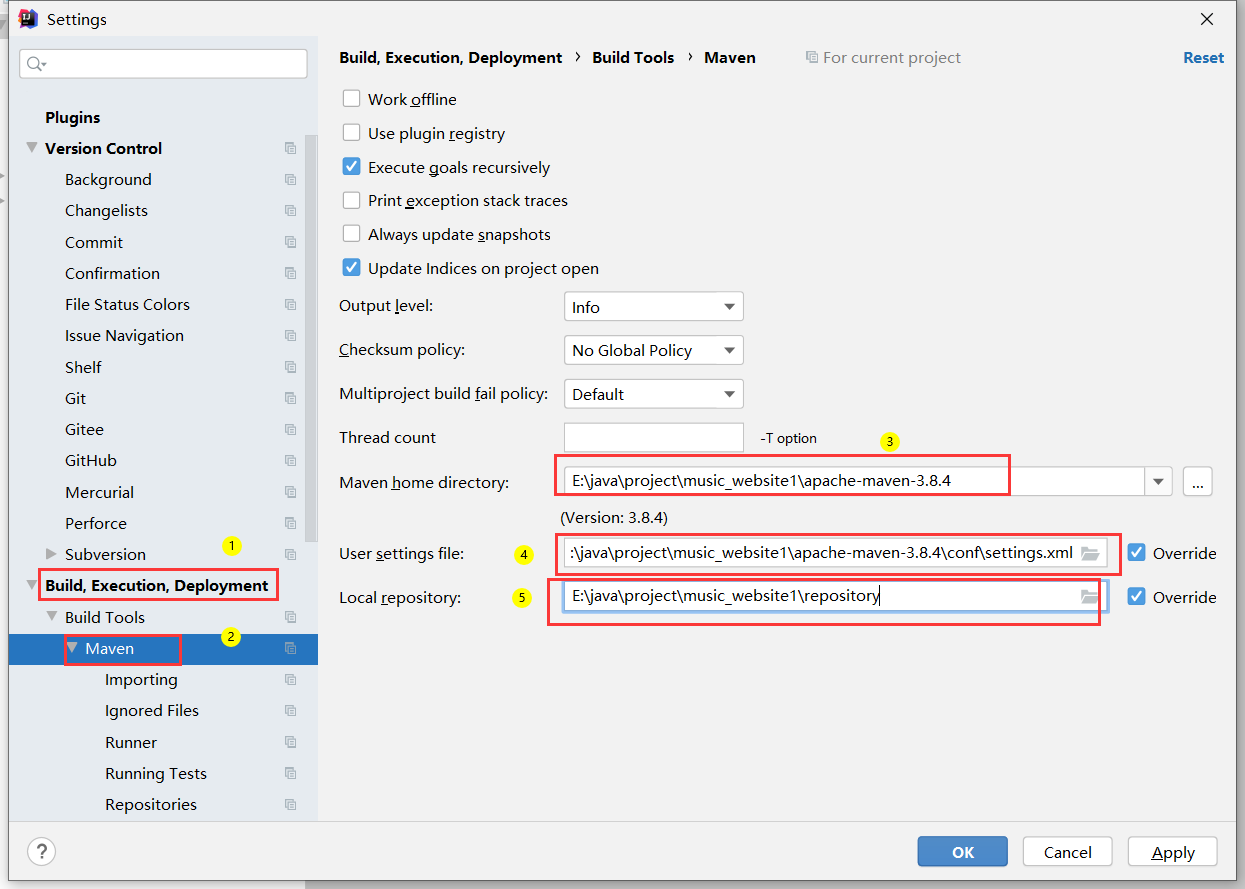Click the project-level icon in the Background row
This screenshot has width=1245, height=889.
click(x=290, y=180)
